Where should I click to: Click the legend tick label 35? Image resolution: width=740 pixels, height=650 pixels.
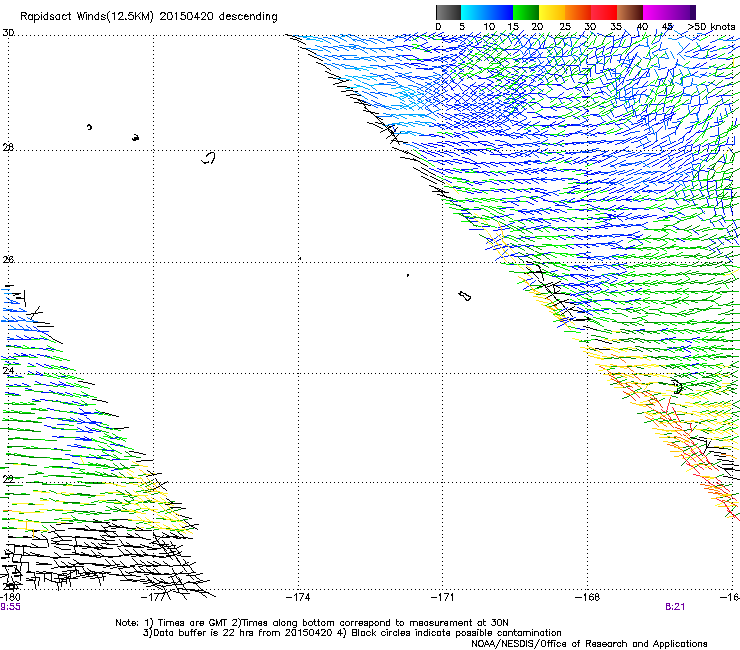616,27
